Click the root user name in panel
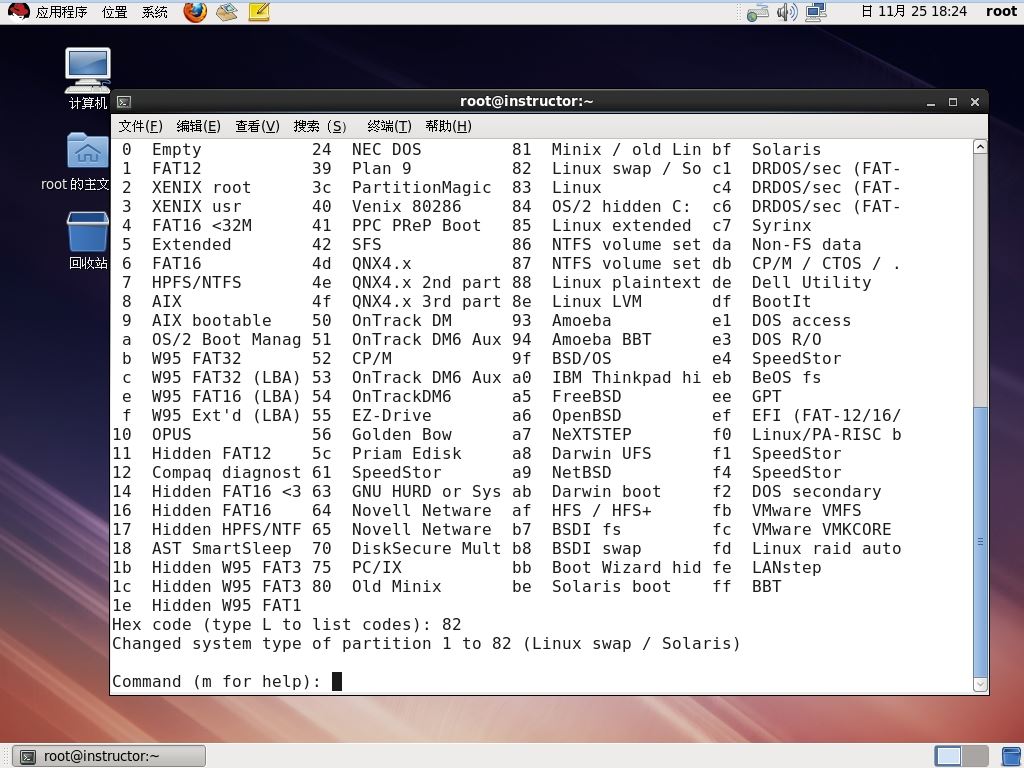 [x=1001, y=11]
